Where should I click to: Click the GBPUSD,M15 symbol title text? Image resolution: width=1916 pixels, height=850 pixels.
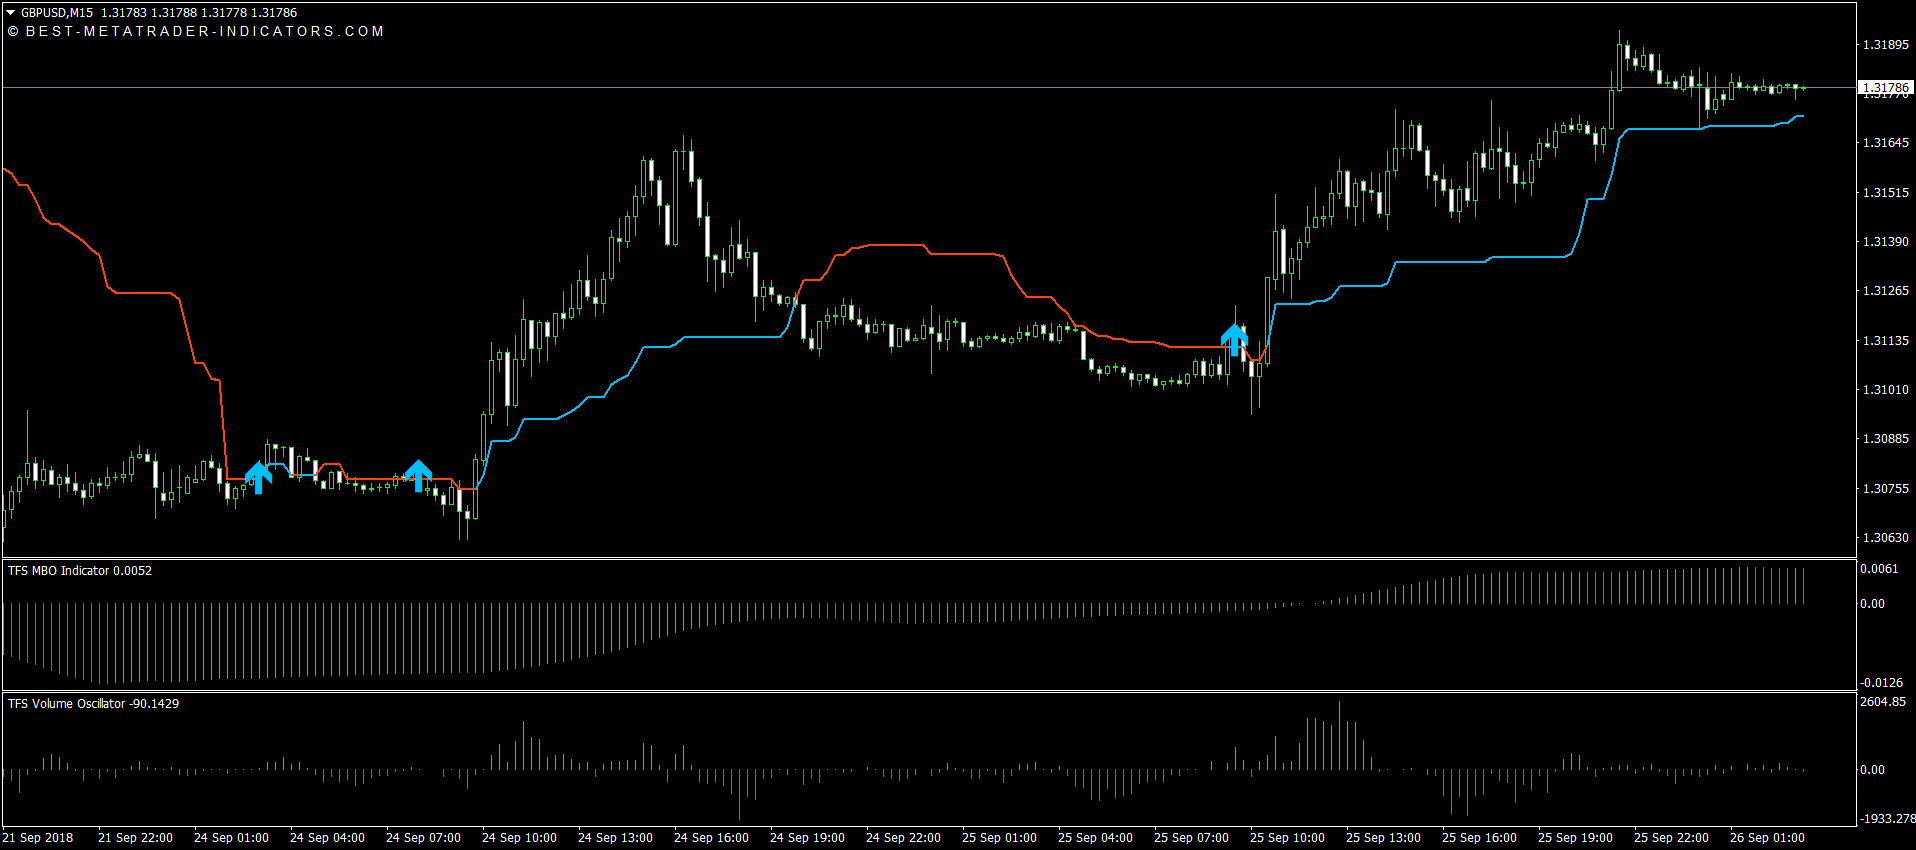pyautogui.click(x=57, y=13)
